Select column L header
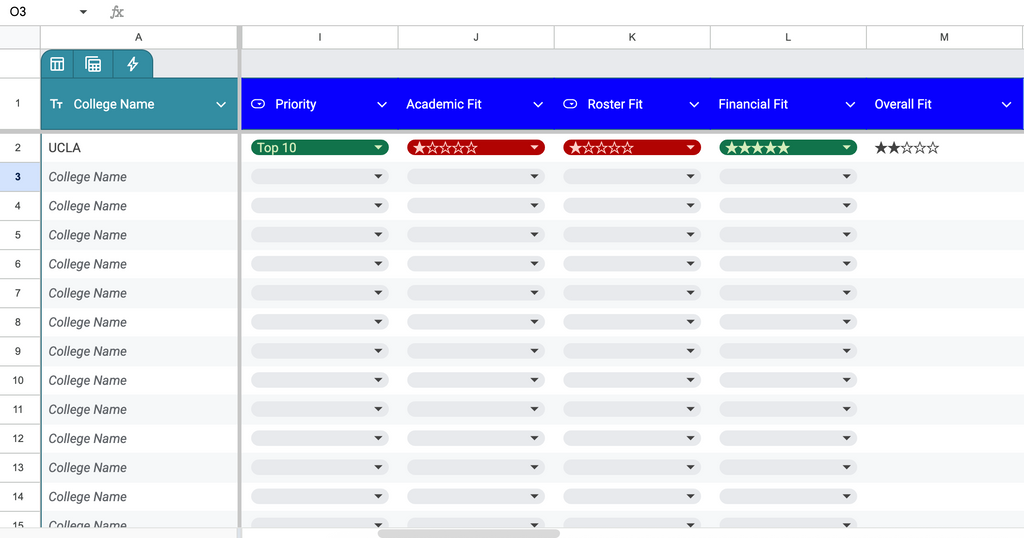 point(788,37)
